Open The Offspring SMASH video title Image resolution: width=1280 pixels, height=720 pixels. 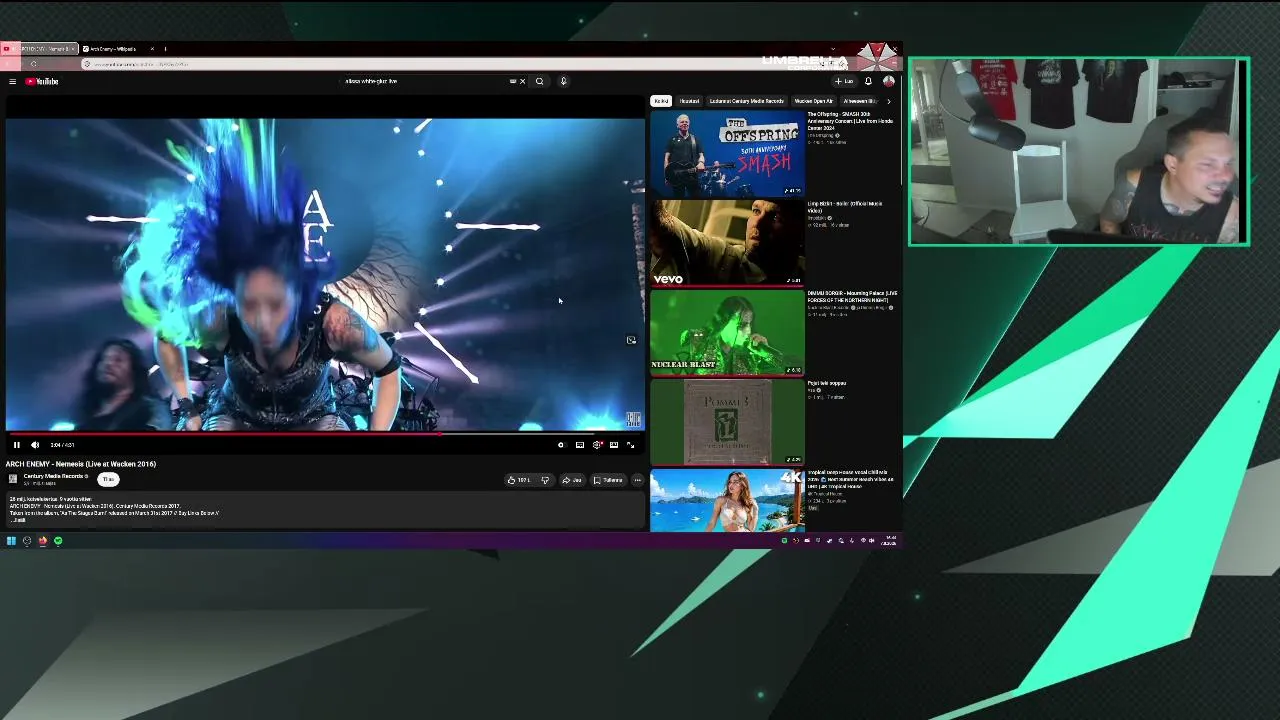click(850, 121)
